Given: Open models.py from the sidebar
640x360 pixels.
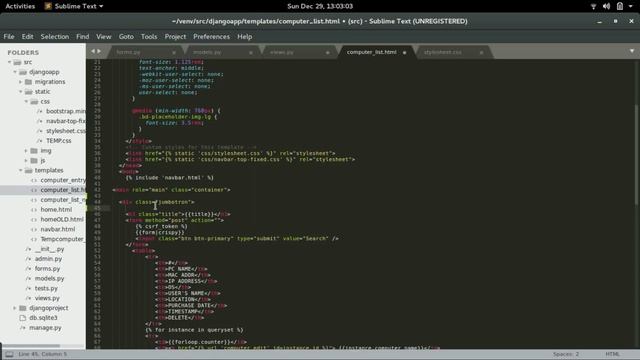Looking at the screenshot, I should point(49,278).
